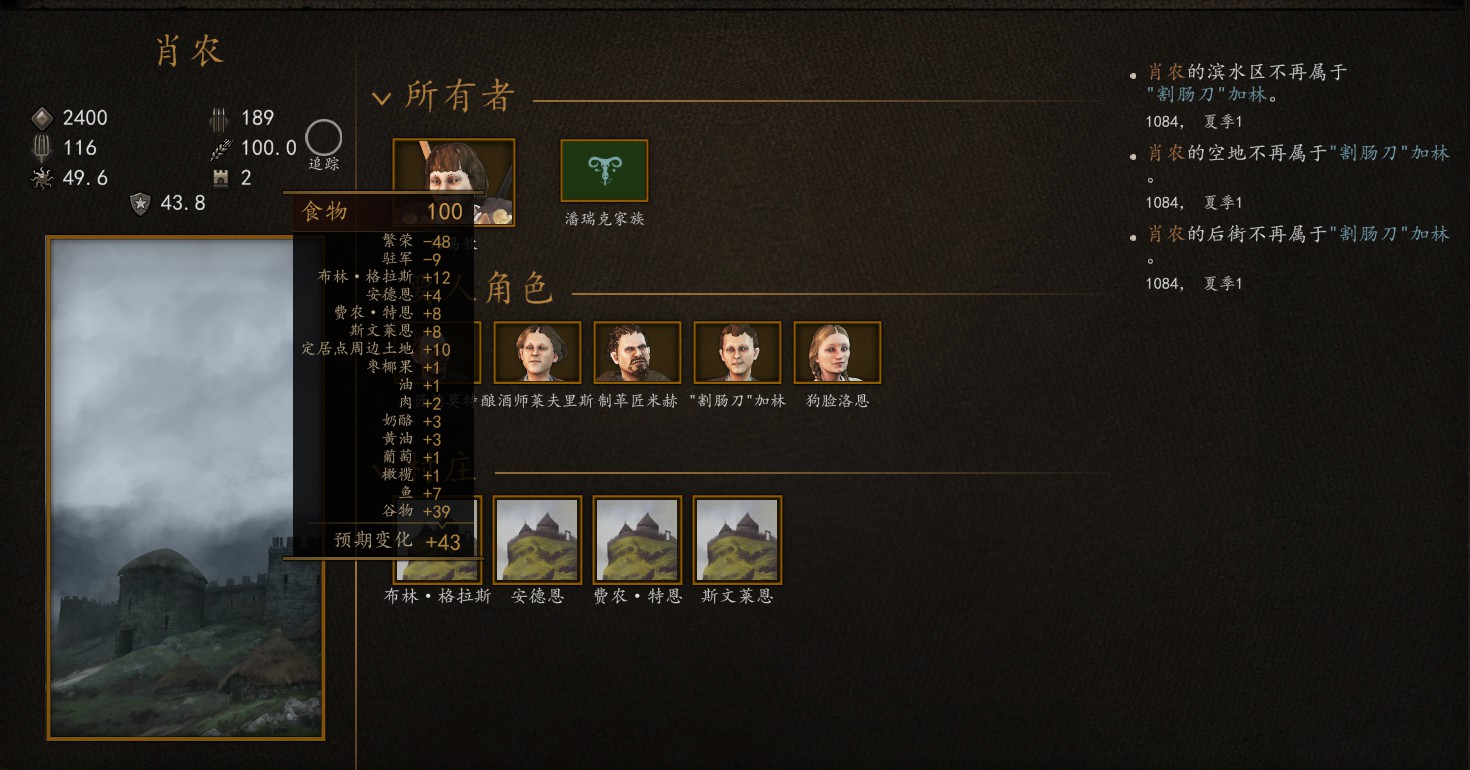
Task: Open the 安德恩 village thumbnail
Action: click(537, 540)
